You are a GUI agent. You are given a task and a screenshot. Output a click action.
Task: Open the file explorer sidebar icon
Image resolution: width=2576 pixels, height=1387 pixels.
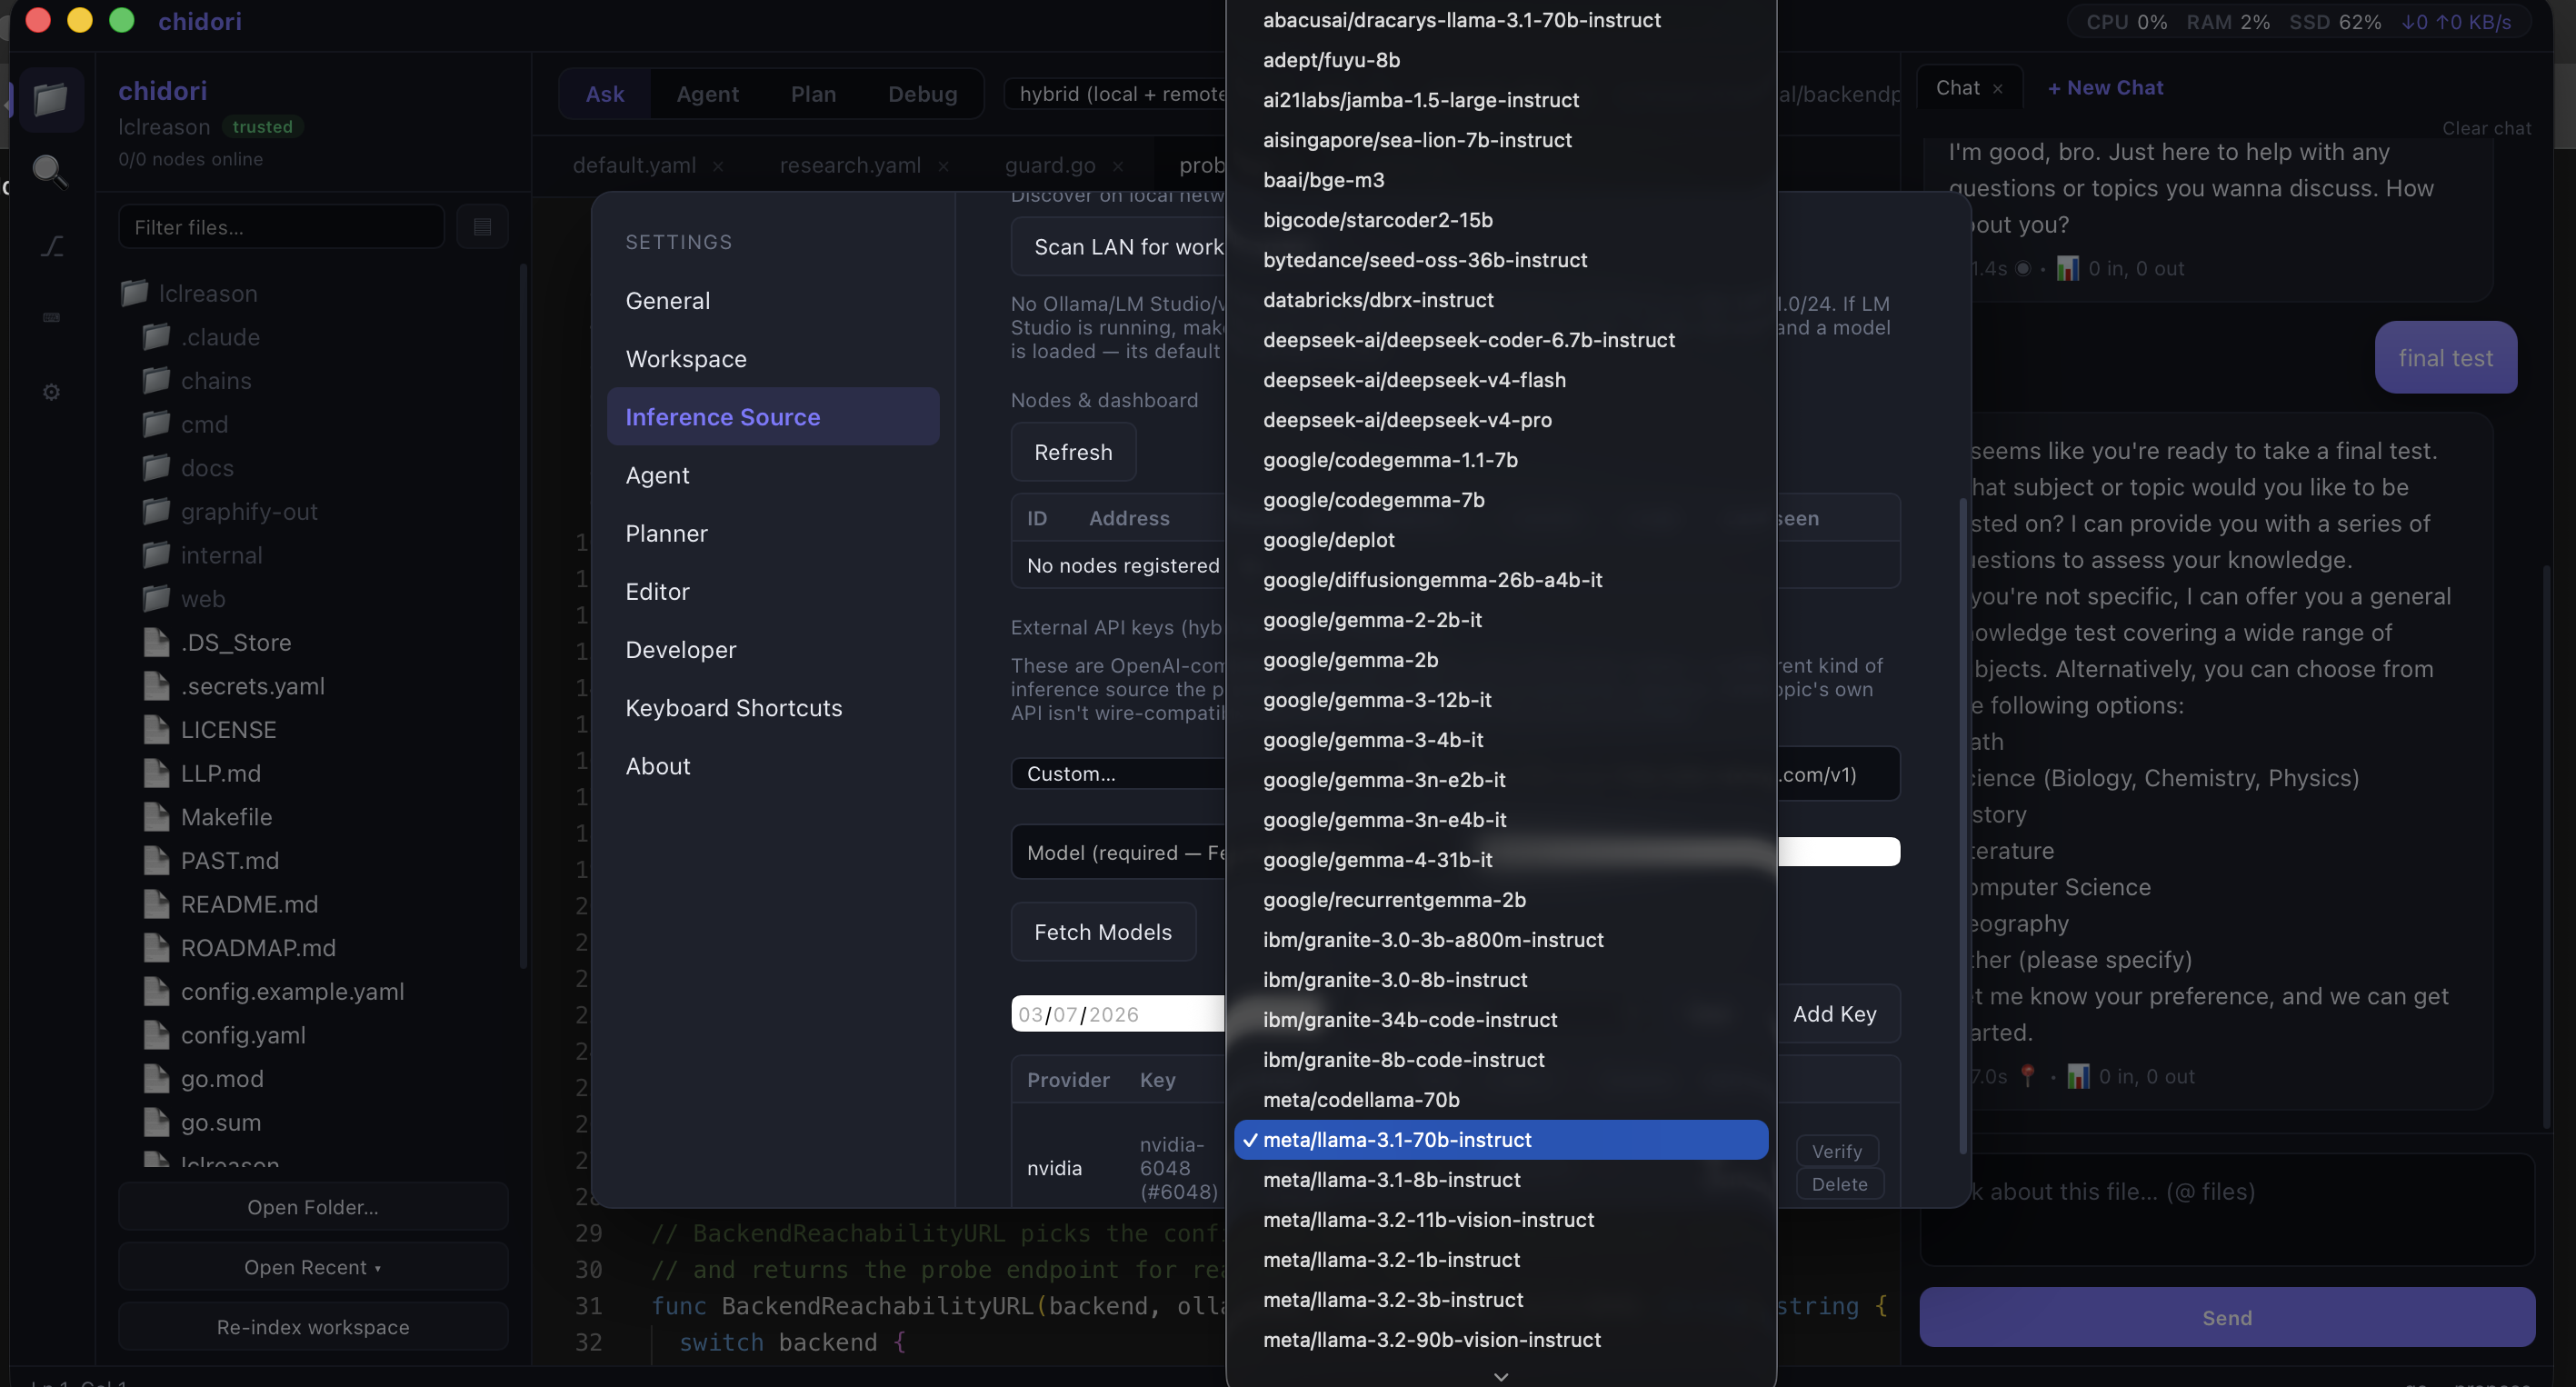pos(50,99)
